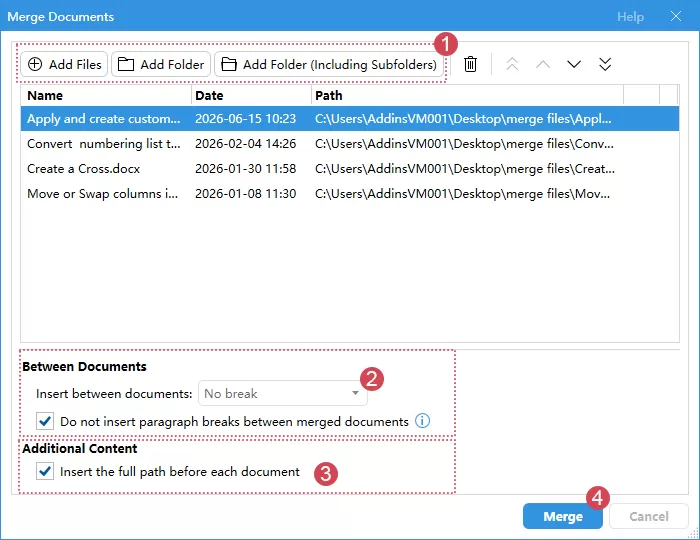Move file to bottom with double-down arrow

[x=605, y=64]
